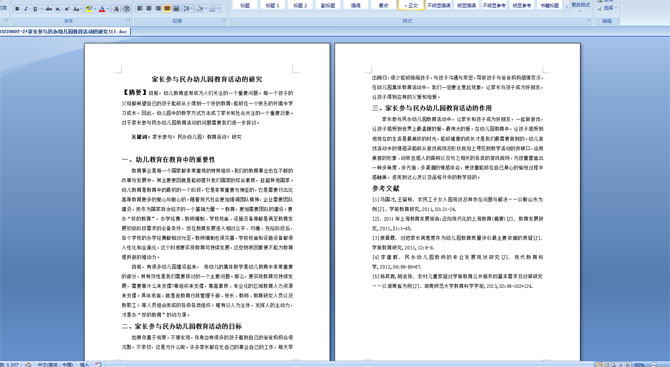Toggle justified alignment button

click(167, 9)
